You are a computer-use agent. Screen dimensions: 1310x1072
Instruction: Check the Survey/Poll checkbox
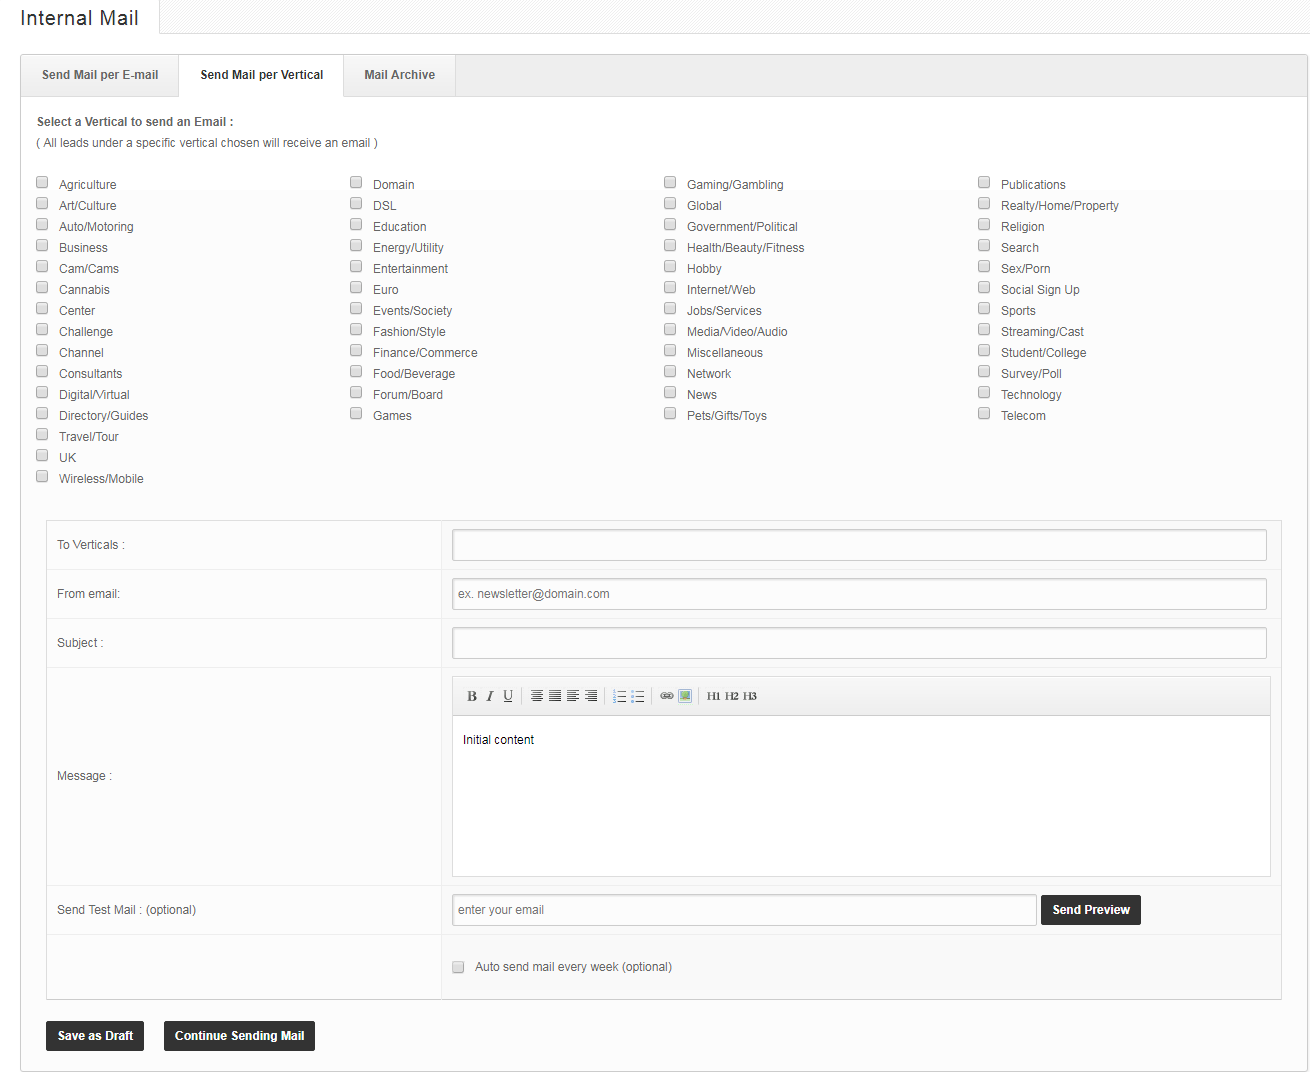984,371
